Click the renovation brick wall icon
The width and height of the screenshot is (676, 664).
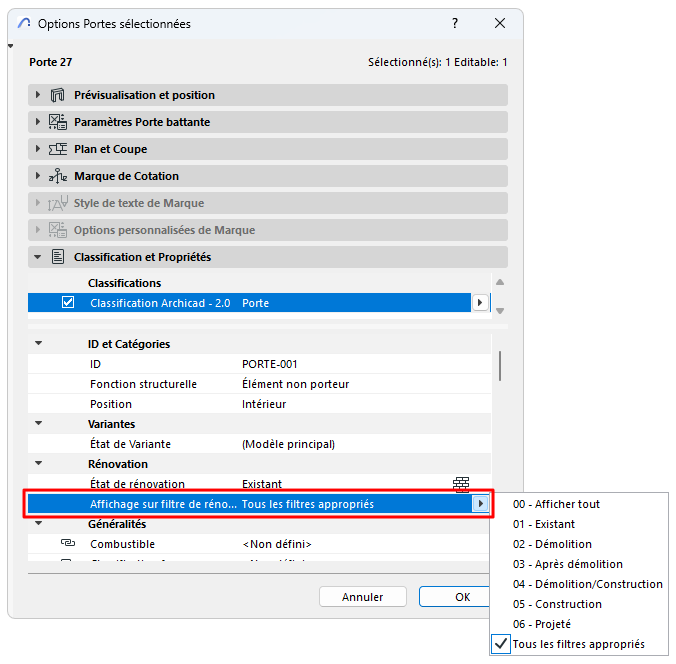(x=461, y=484)
